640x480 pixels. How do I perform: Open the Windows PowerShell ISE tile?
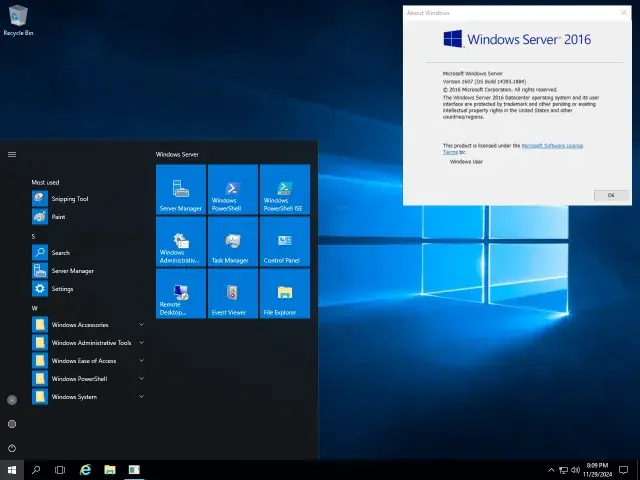tap(285, 189)
